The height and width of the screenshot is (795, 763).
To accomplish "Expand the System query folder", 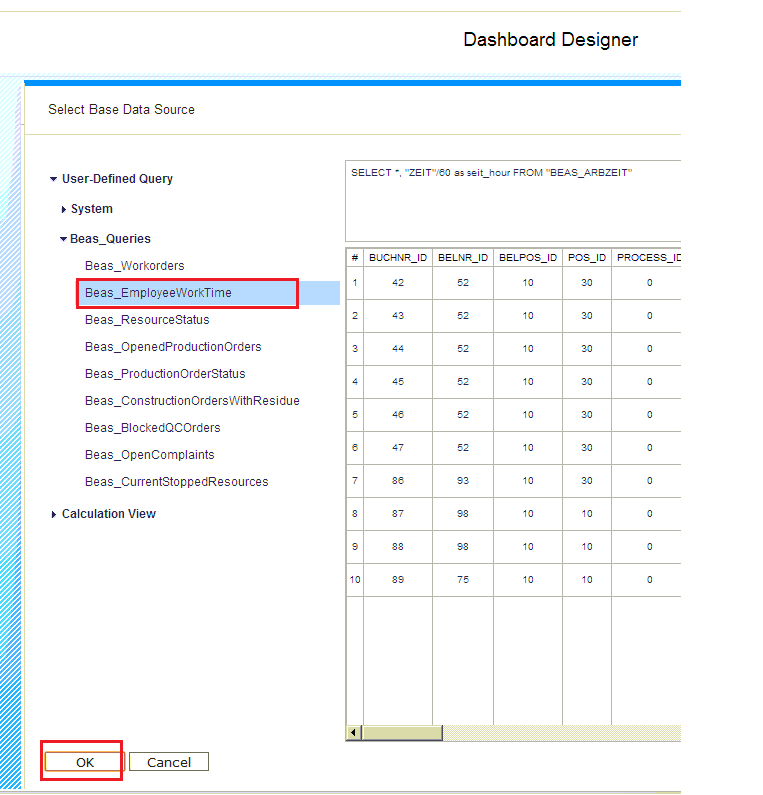I will 64,210.
